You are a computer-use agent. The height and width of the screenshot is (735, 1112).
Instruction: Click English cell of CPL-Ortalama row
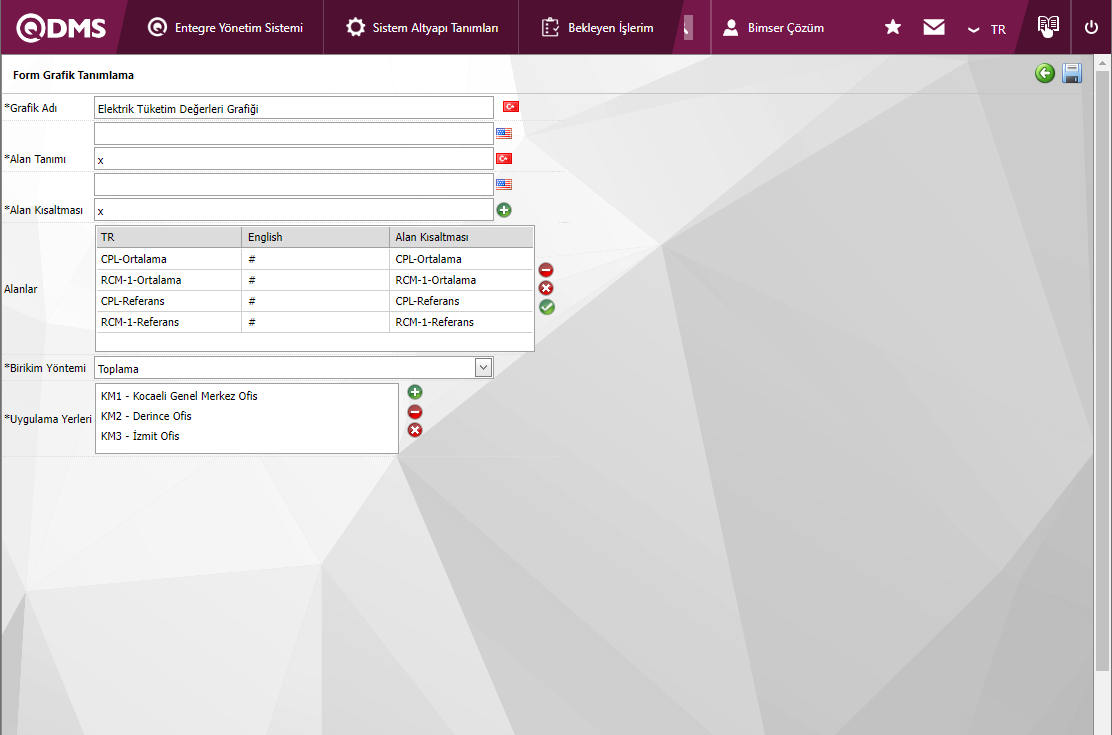[316, 259]
